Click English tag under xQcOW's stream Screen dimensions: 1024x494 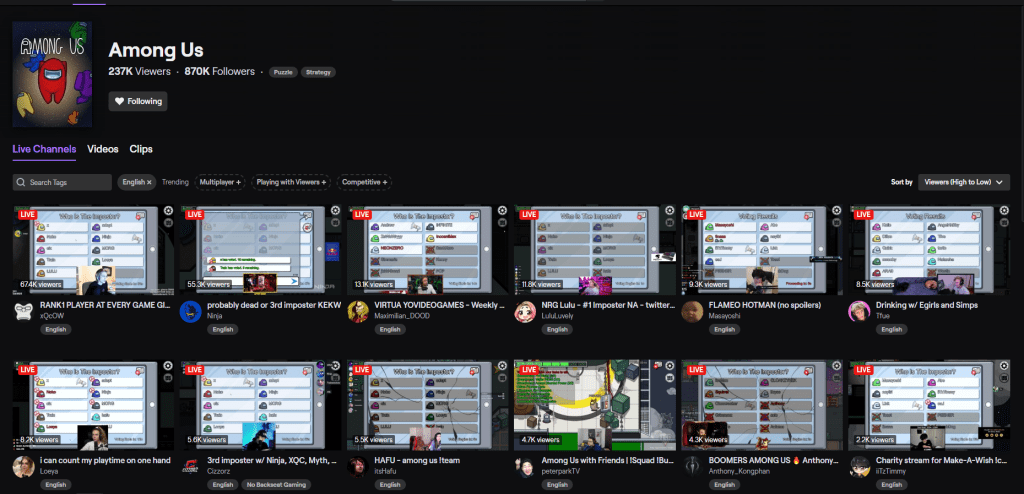point(56,329)
